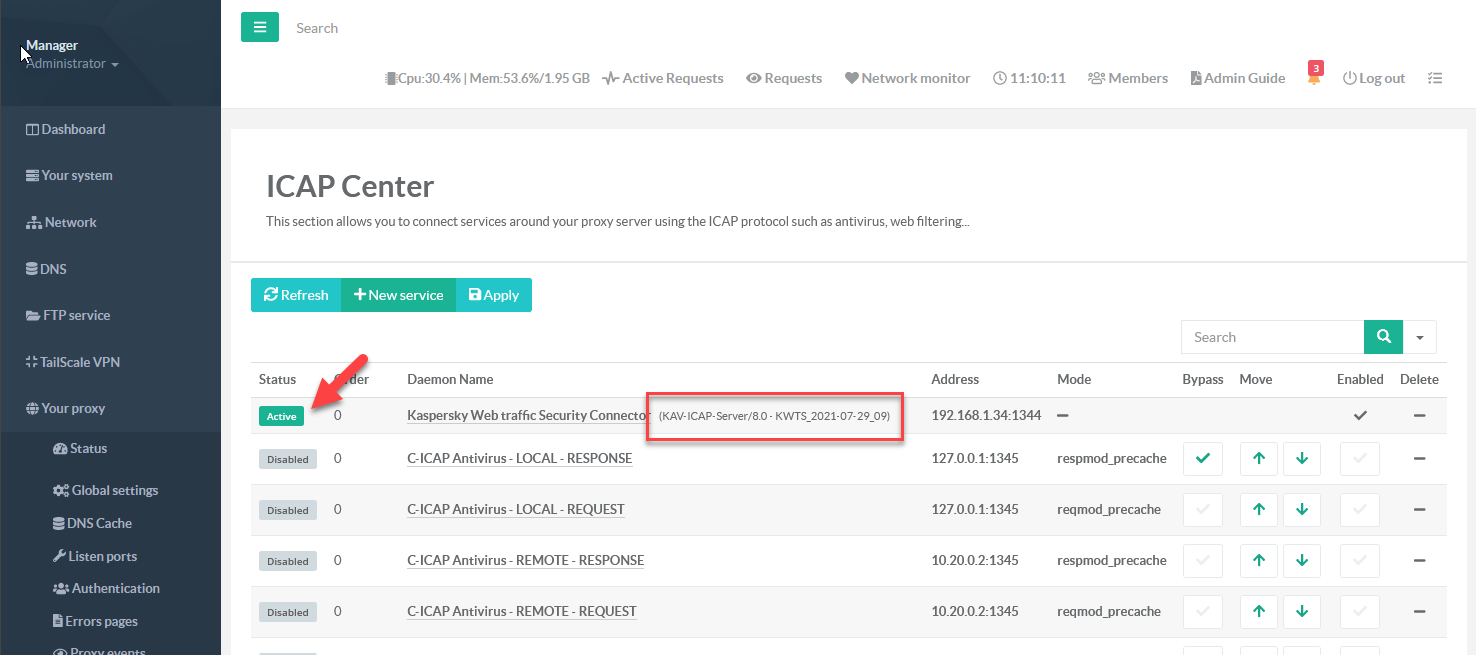This screenshot has width=1476, height=655.
Task: Click the green search magnifier button
Action: [1383, 337]
